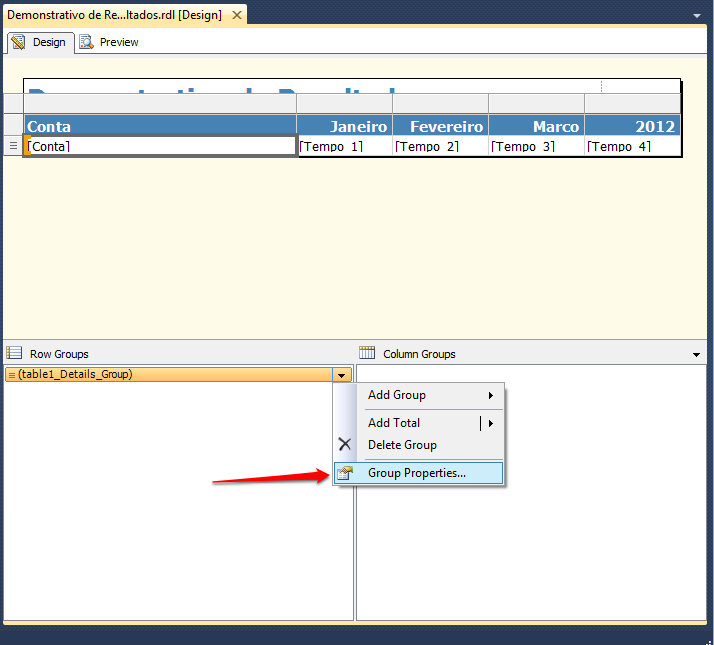Click the details row handle icon
714x645 pixels.
(13, 146)
